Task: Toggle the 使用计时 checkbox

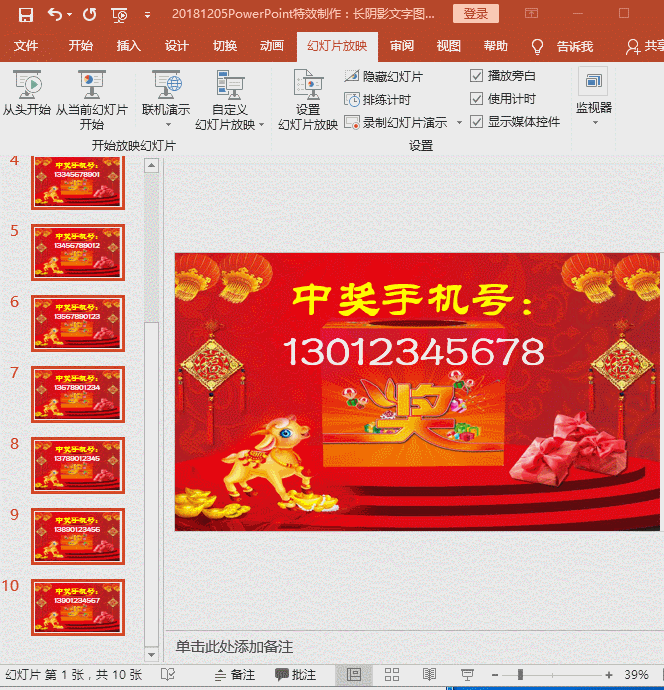Action: [476, 99]
